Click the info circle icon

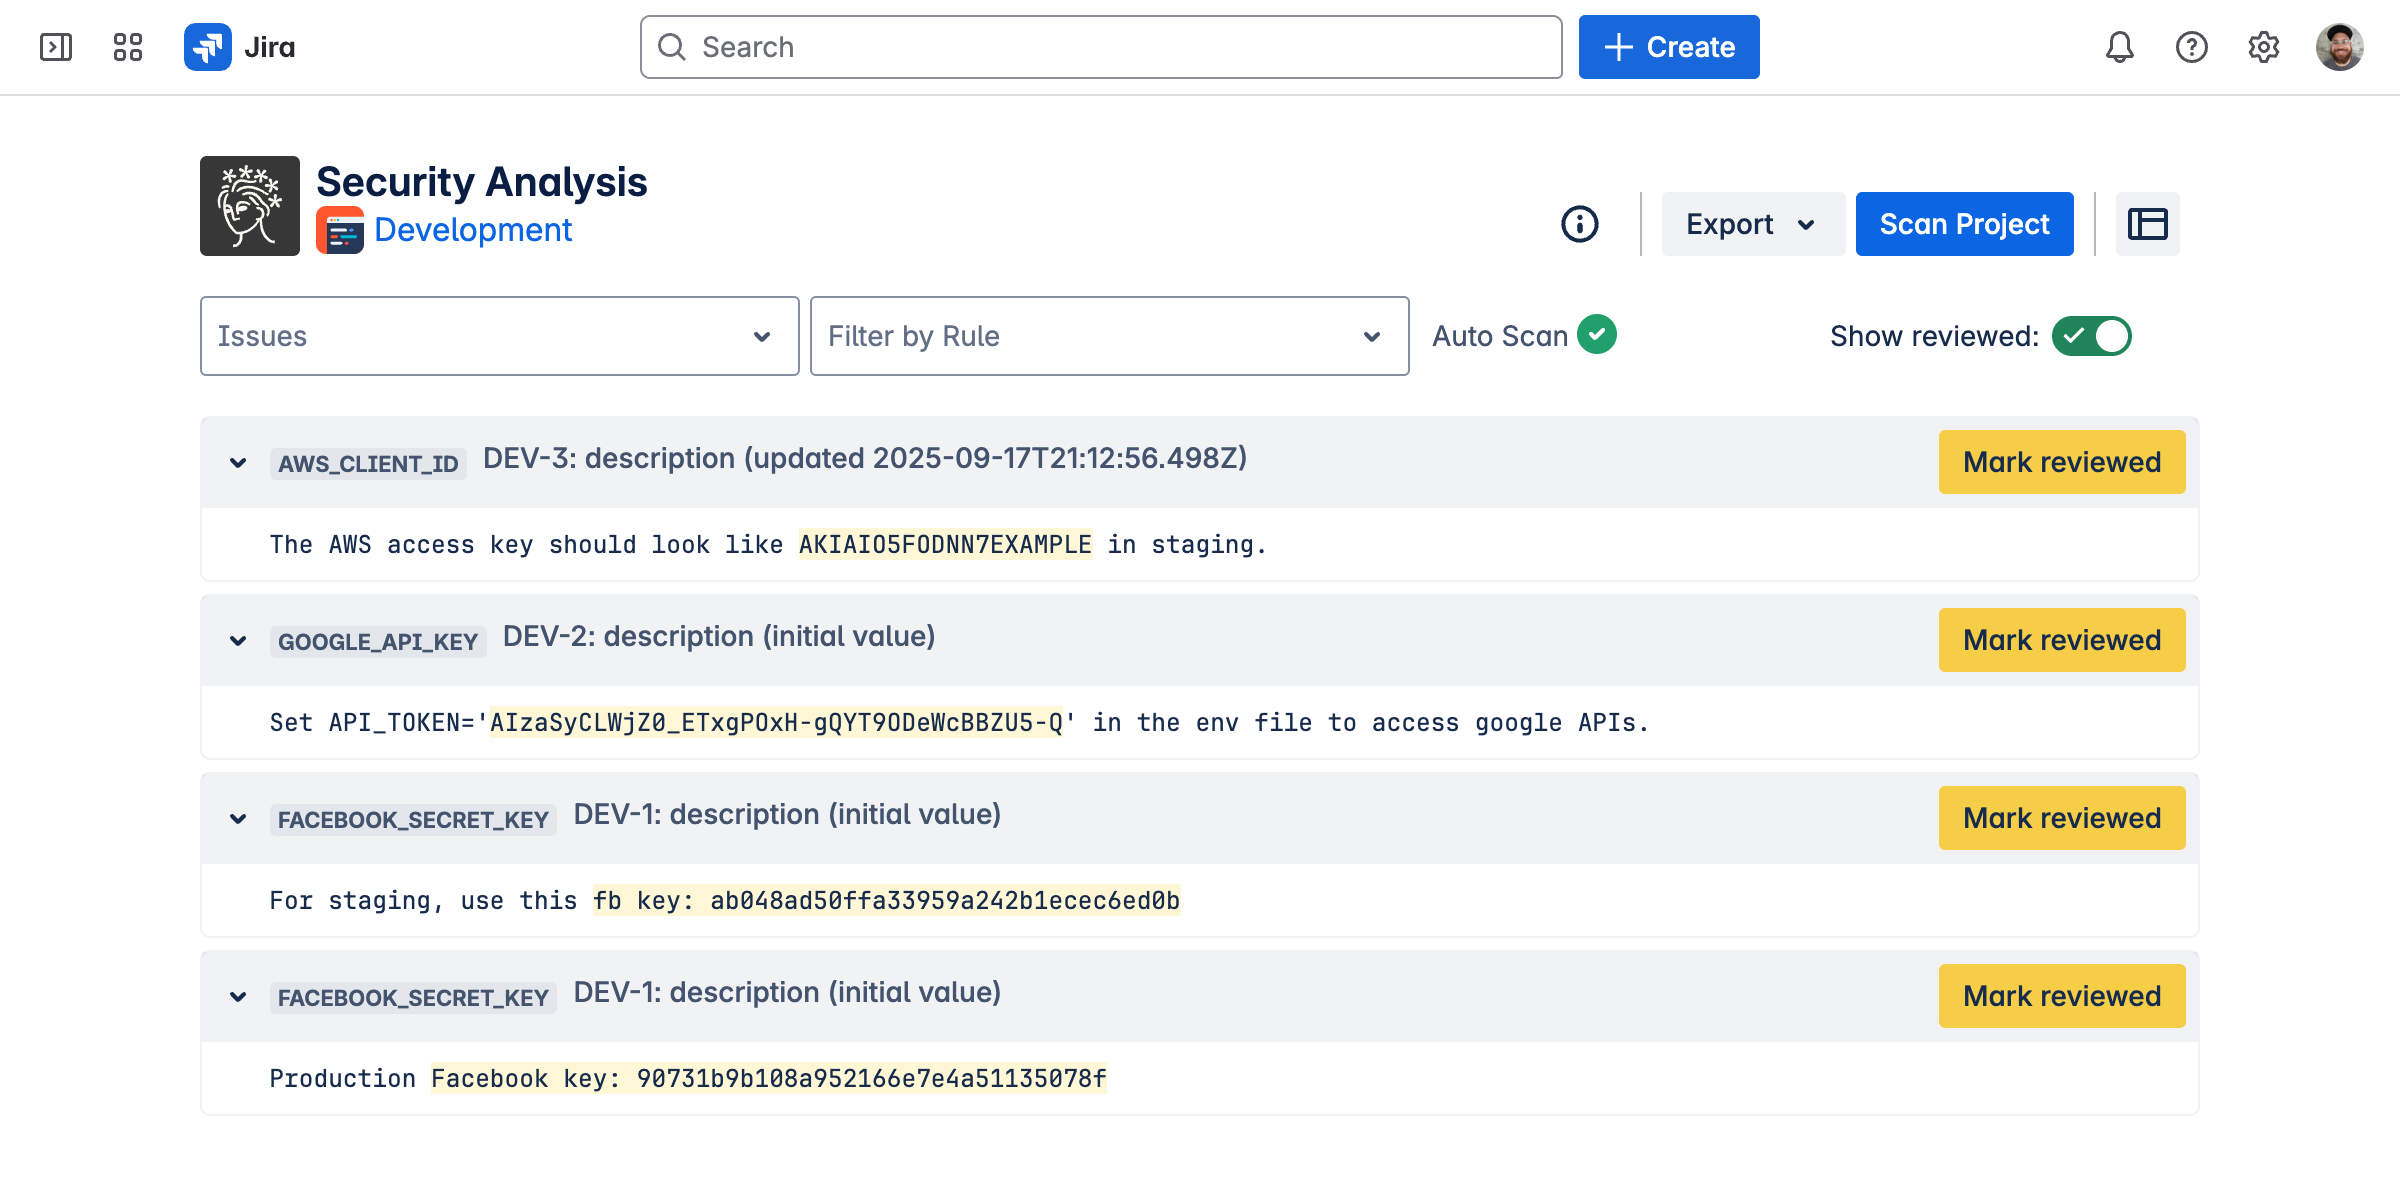[x=1580, y=224]
